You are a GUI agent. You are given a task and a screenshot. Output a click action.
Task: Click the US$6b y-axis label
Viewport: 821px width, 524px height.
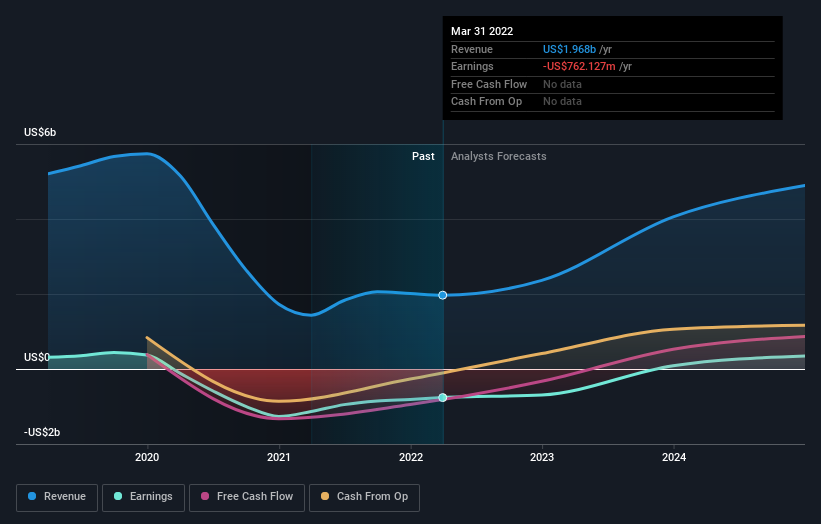40,132
